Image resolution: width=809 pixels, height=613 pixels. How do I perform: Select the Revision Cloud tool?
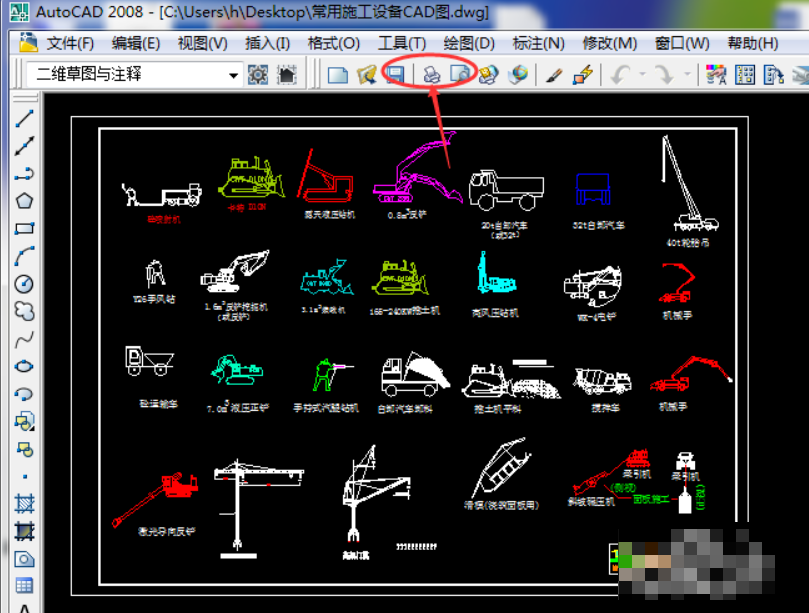pyautogui.click(x=24, y=311)
